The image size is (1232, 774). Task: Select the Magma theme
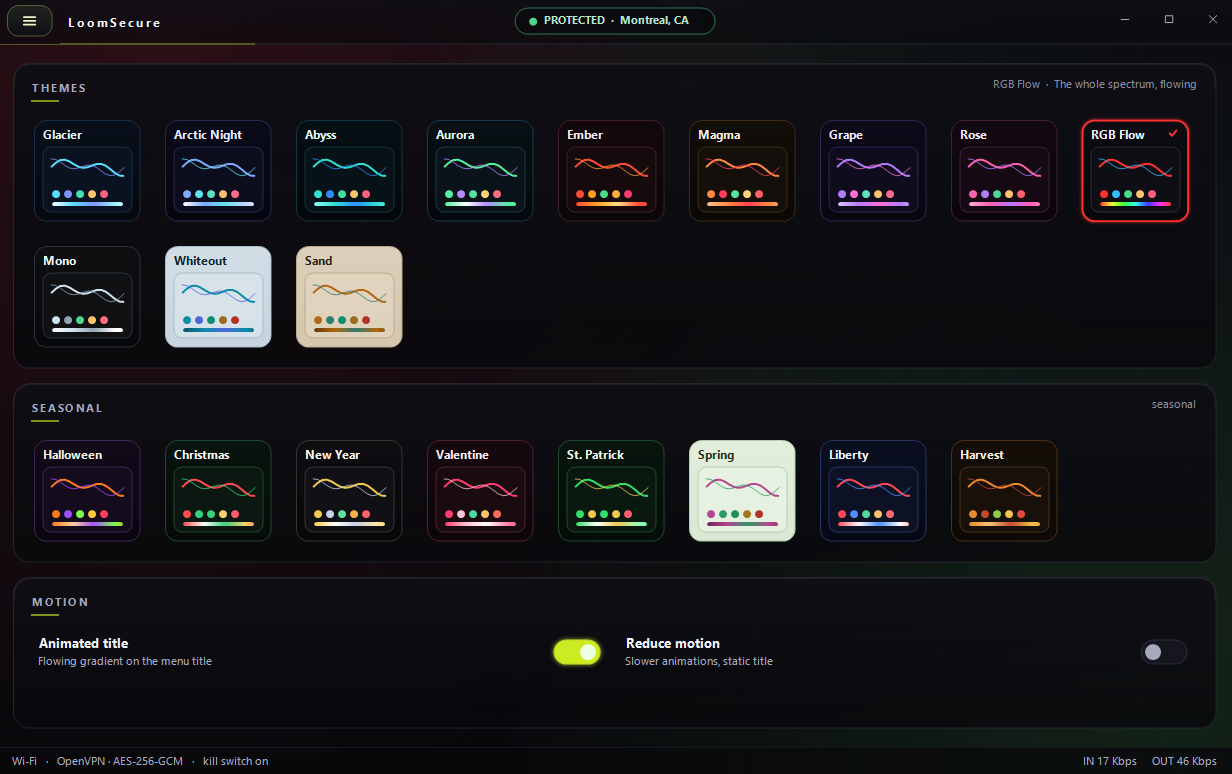point(742,171)
